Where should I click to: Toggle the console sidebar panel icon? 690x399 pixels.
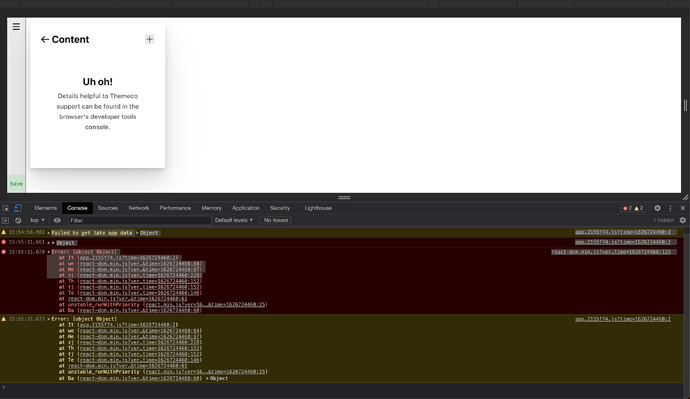coord(5,220)
